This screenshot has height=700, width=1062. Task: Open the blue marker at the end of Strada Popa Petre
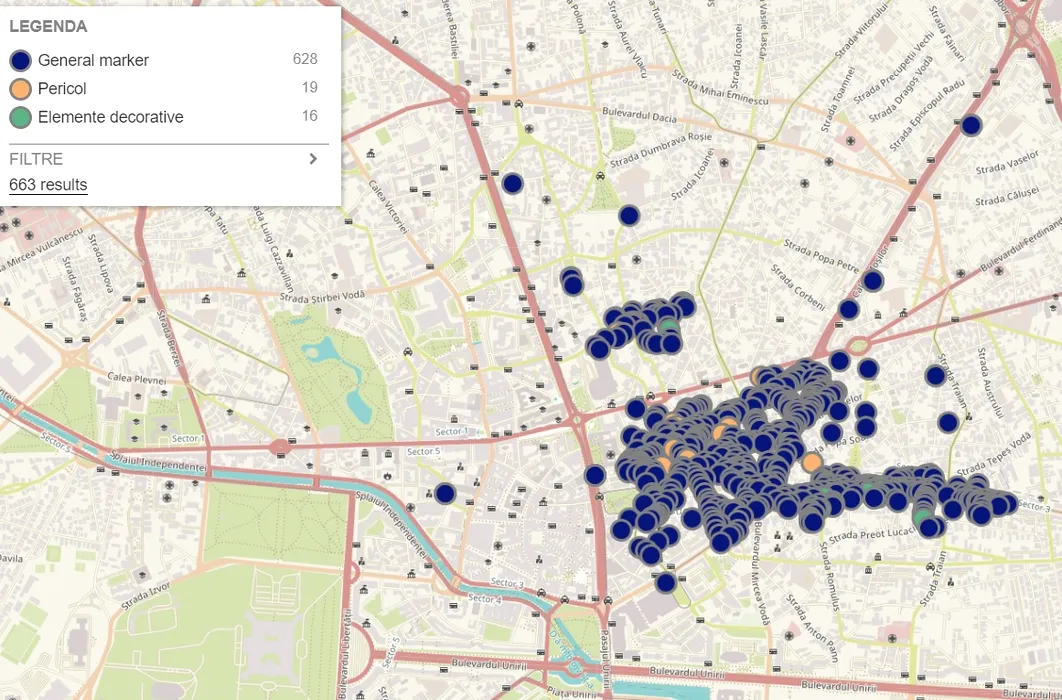coord(873,281)
